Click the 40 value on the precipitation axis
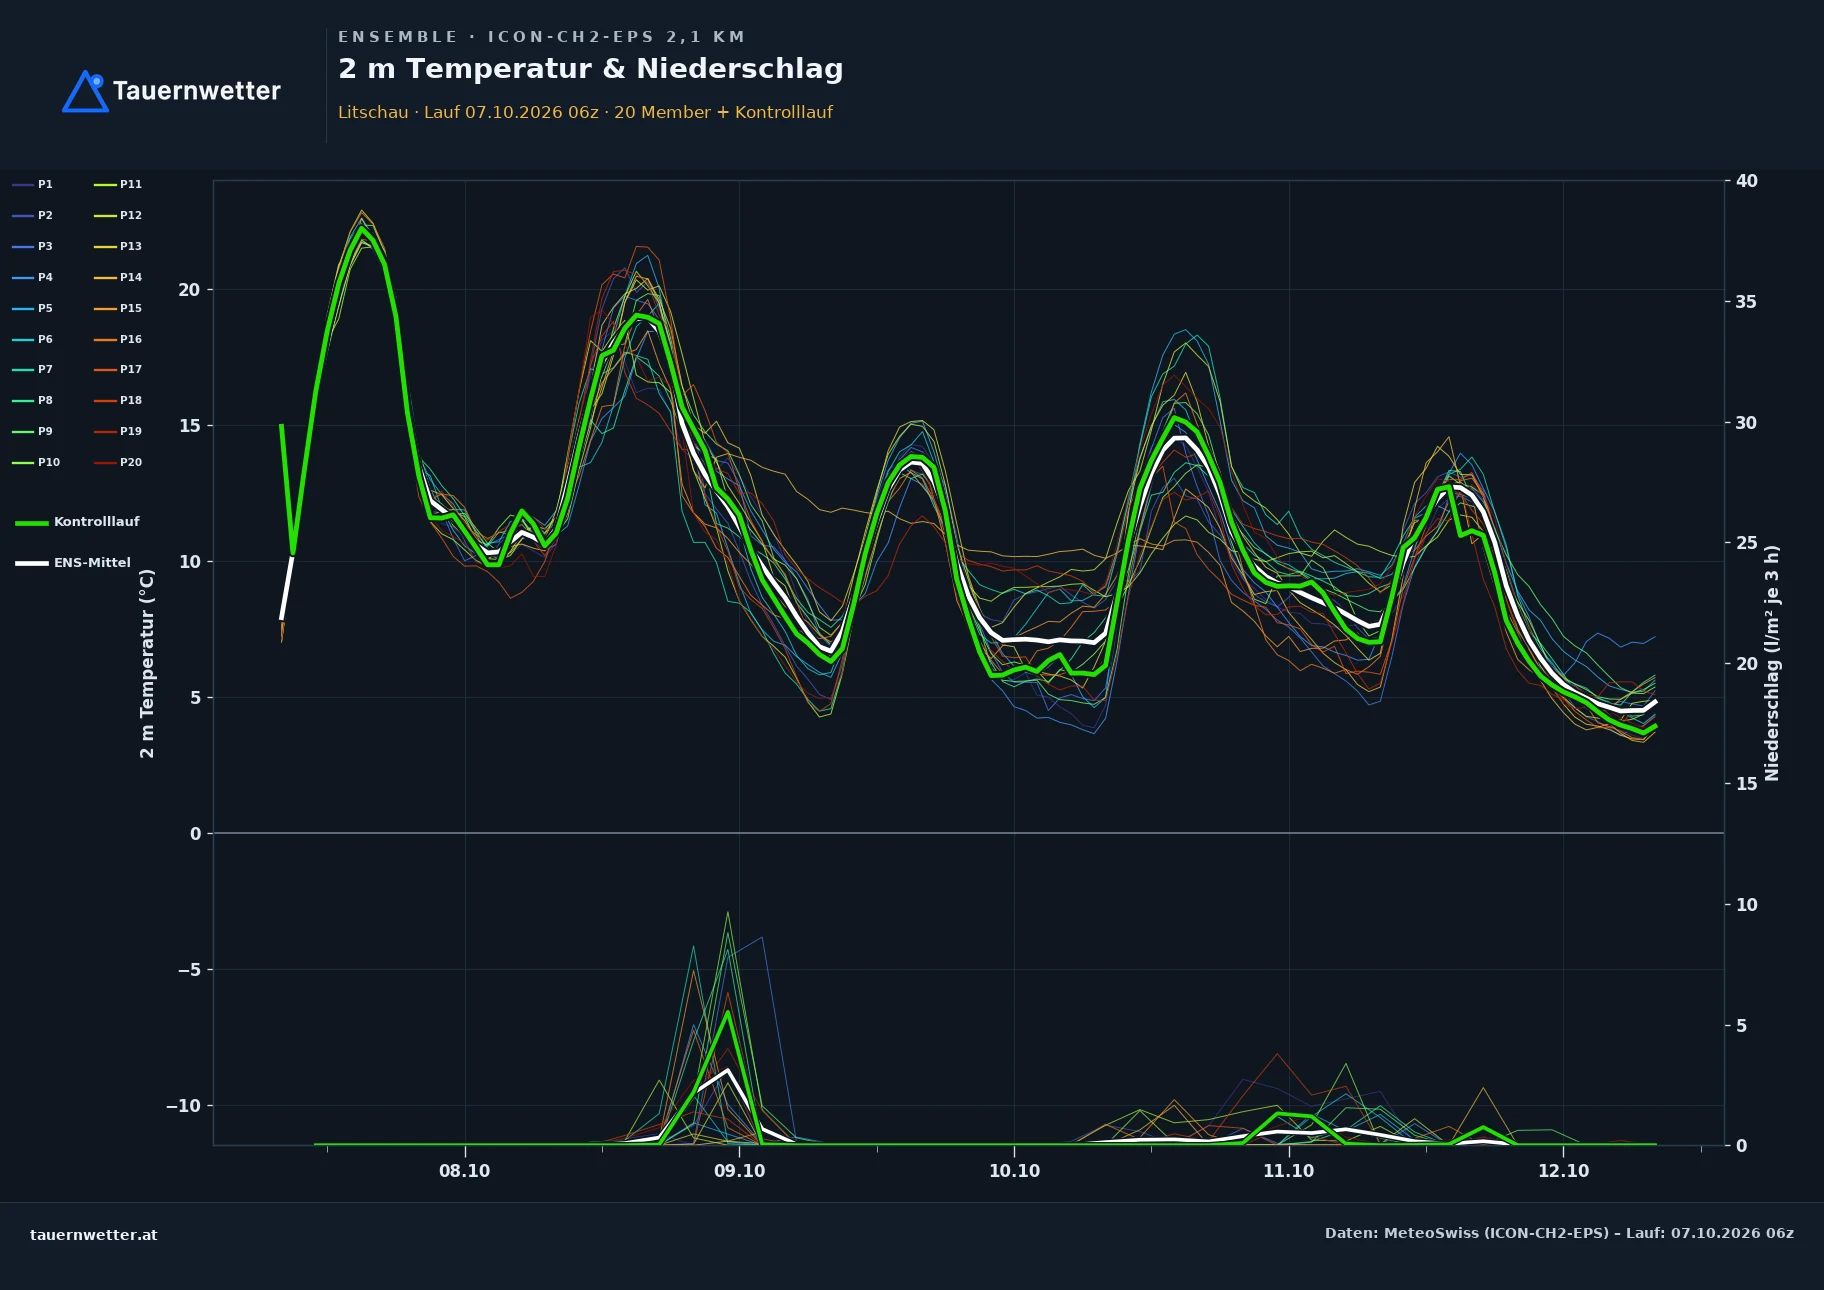The image size is (1824, 1290). pos(1747,181)
